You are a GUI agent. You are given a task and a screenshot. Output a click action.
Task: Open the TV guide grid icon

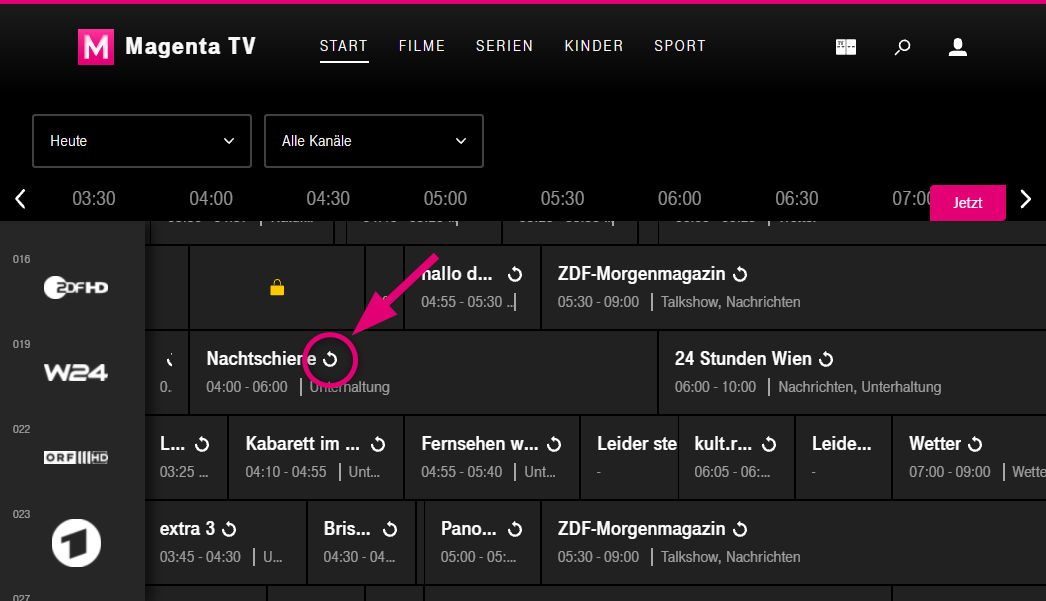coord(845,46)
